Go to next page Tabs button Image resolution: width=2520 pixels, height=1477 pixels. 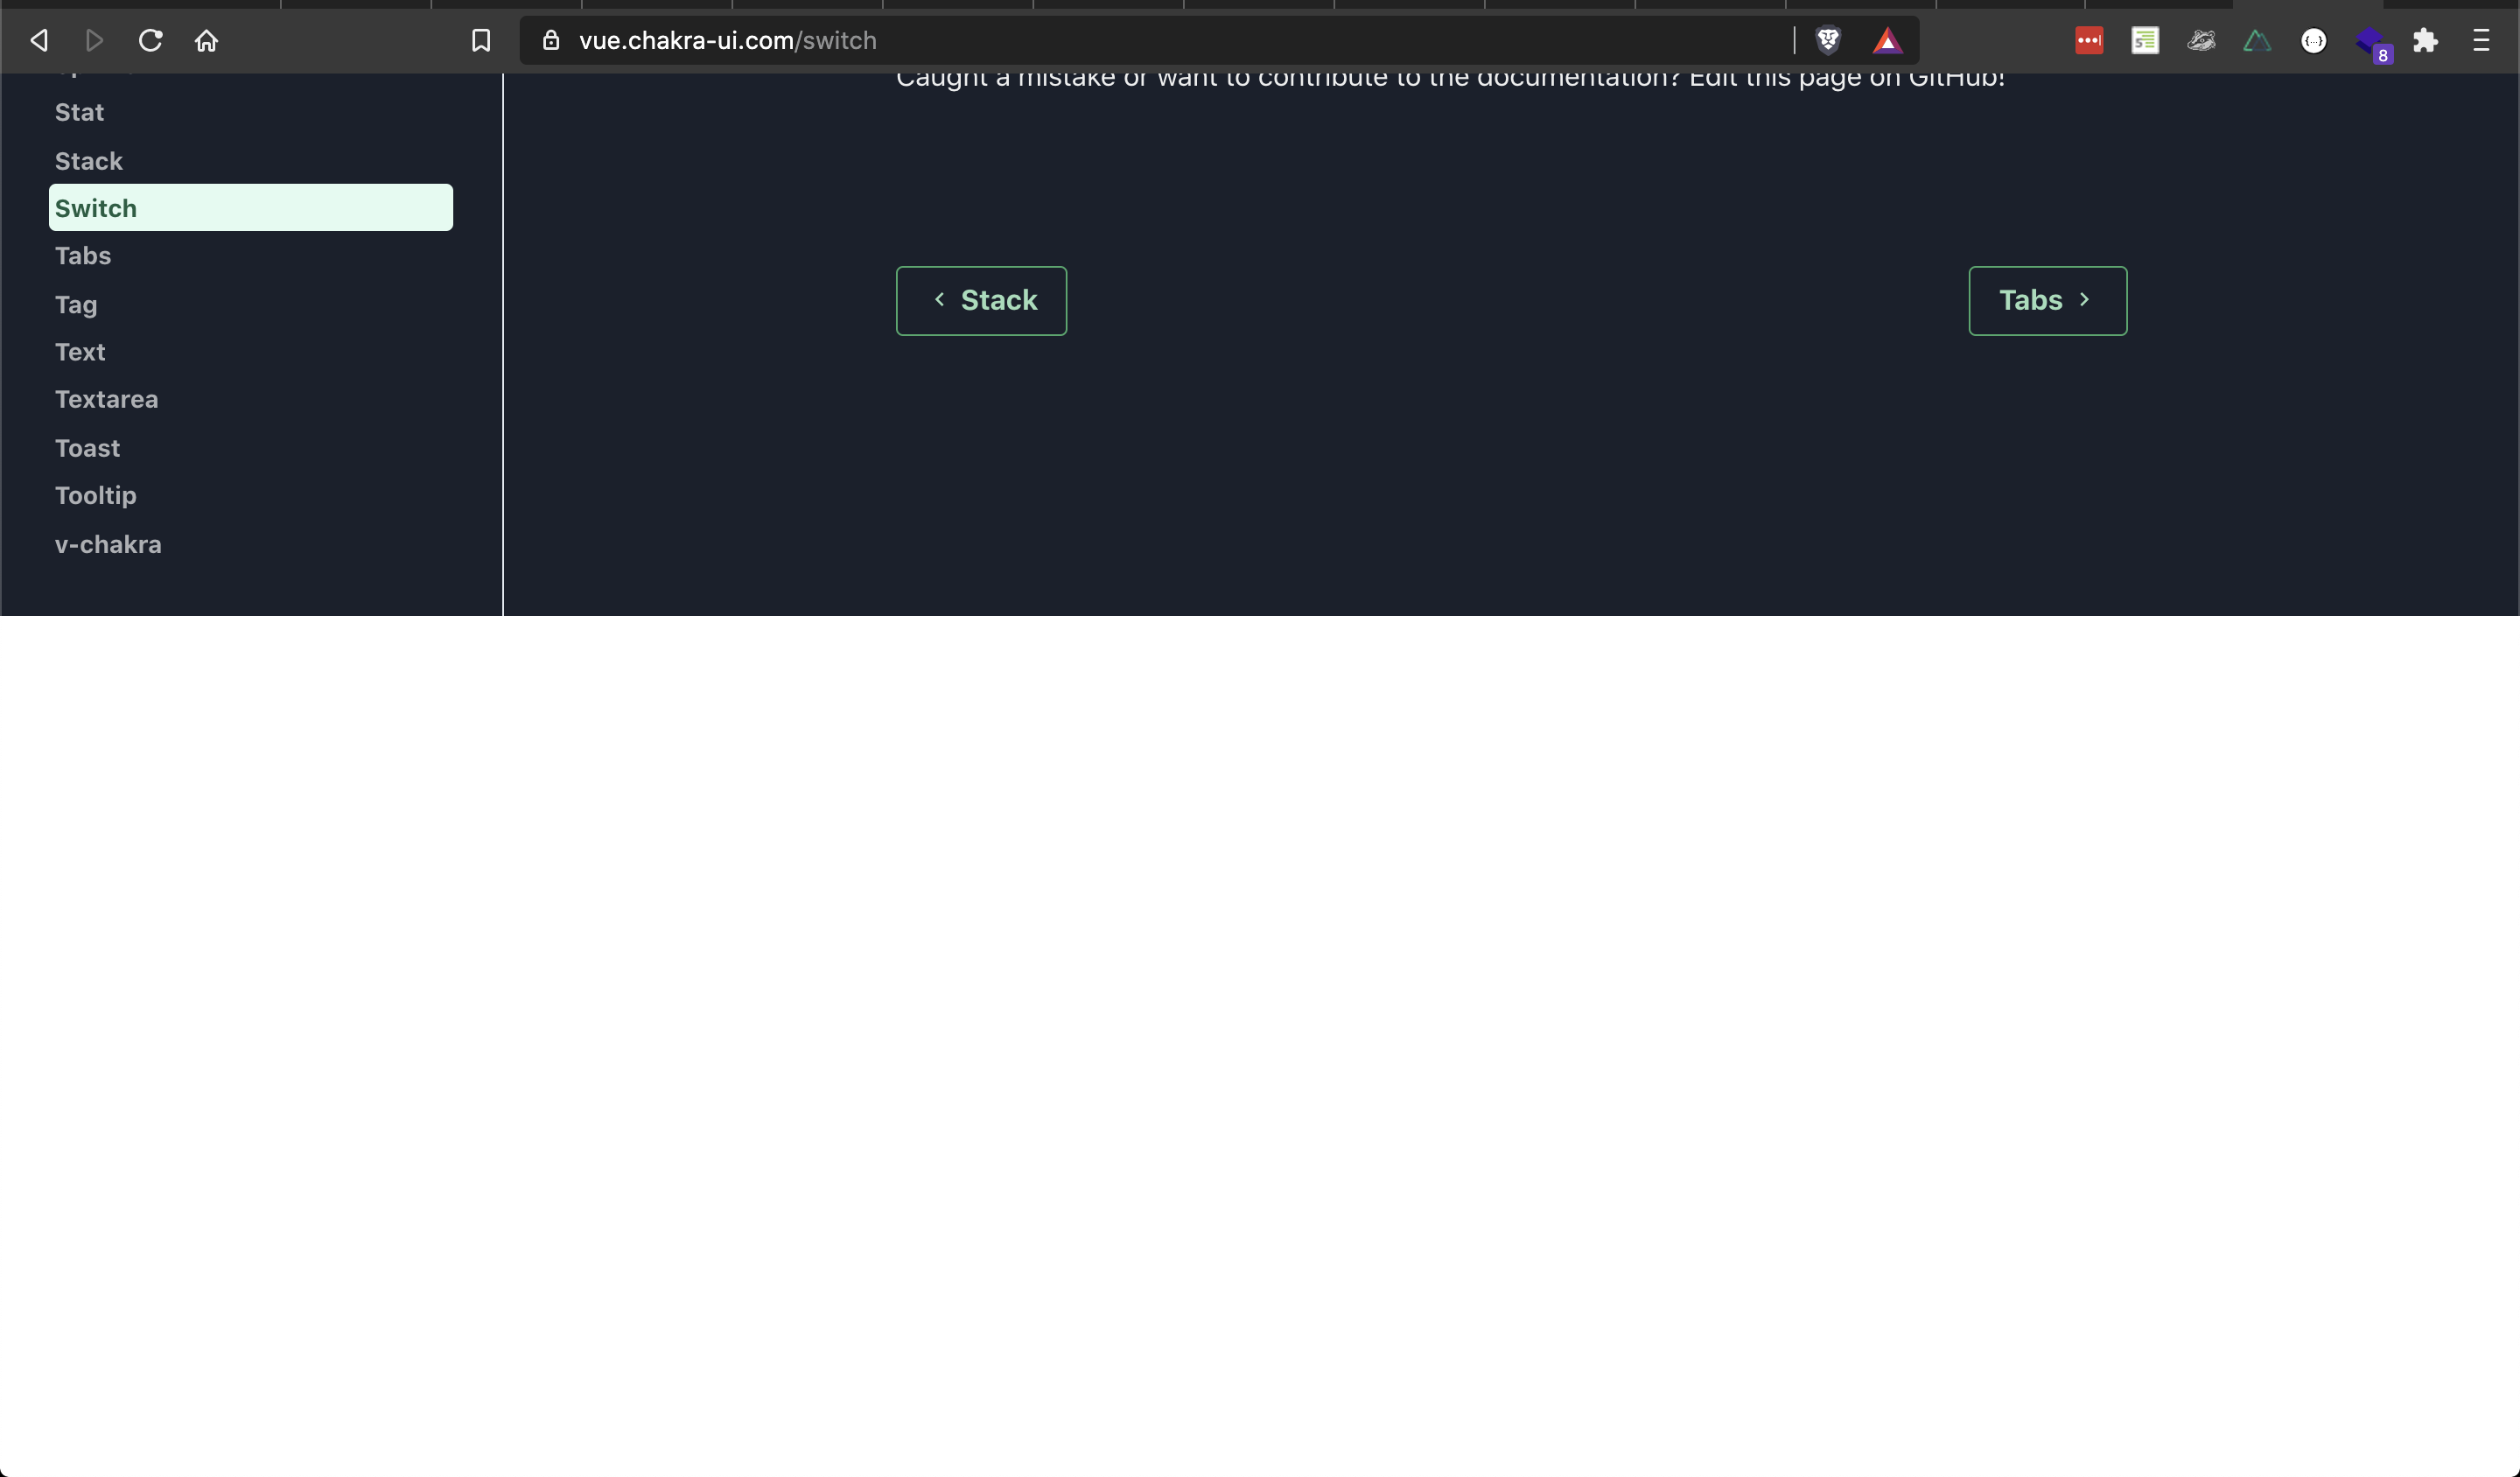[2047, 301]
